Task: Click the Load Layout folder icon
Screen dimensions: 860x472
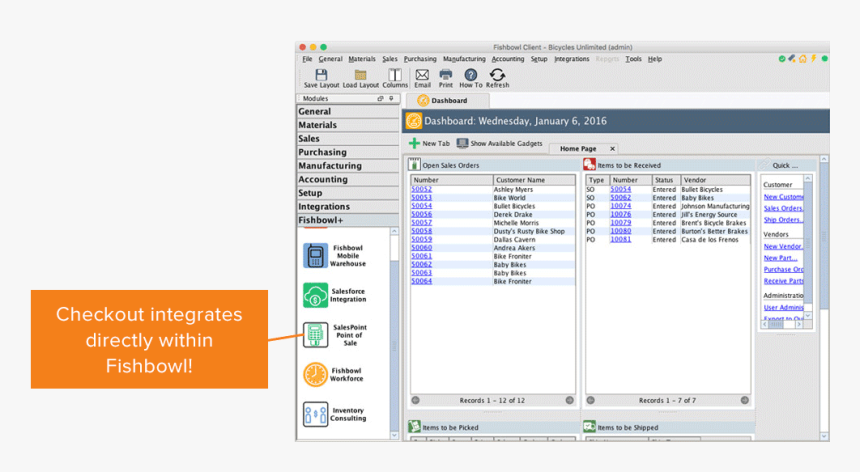Action: pyautogui.click(x=360, y=75)
